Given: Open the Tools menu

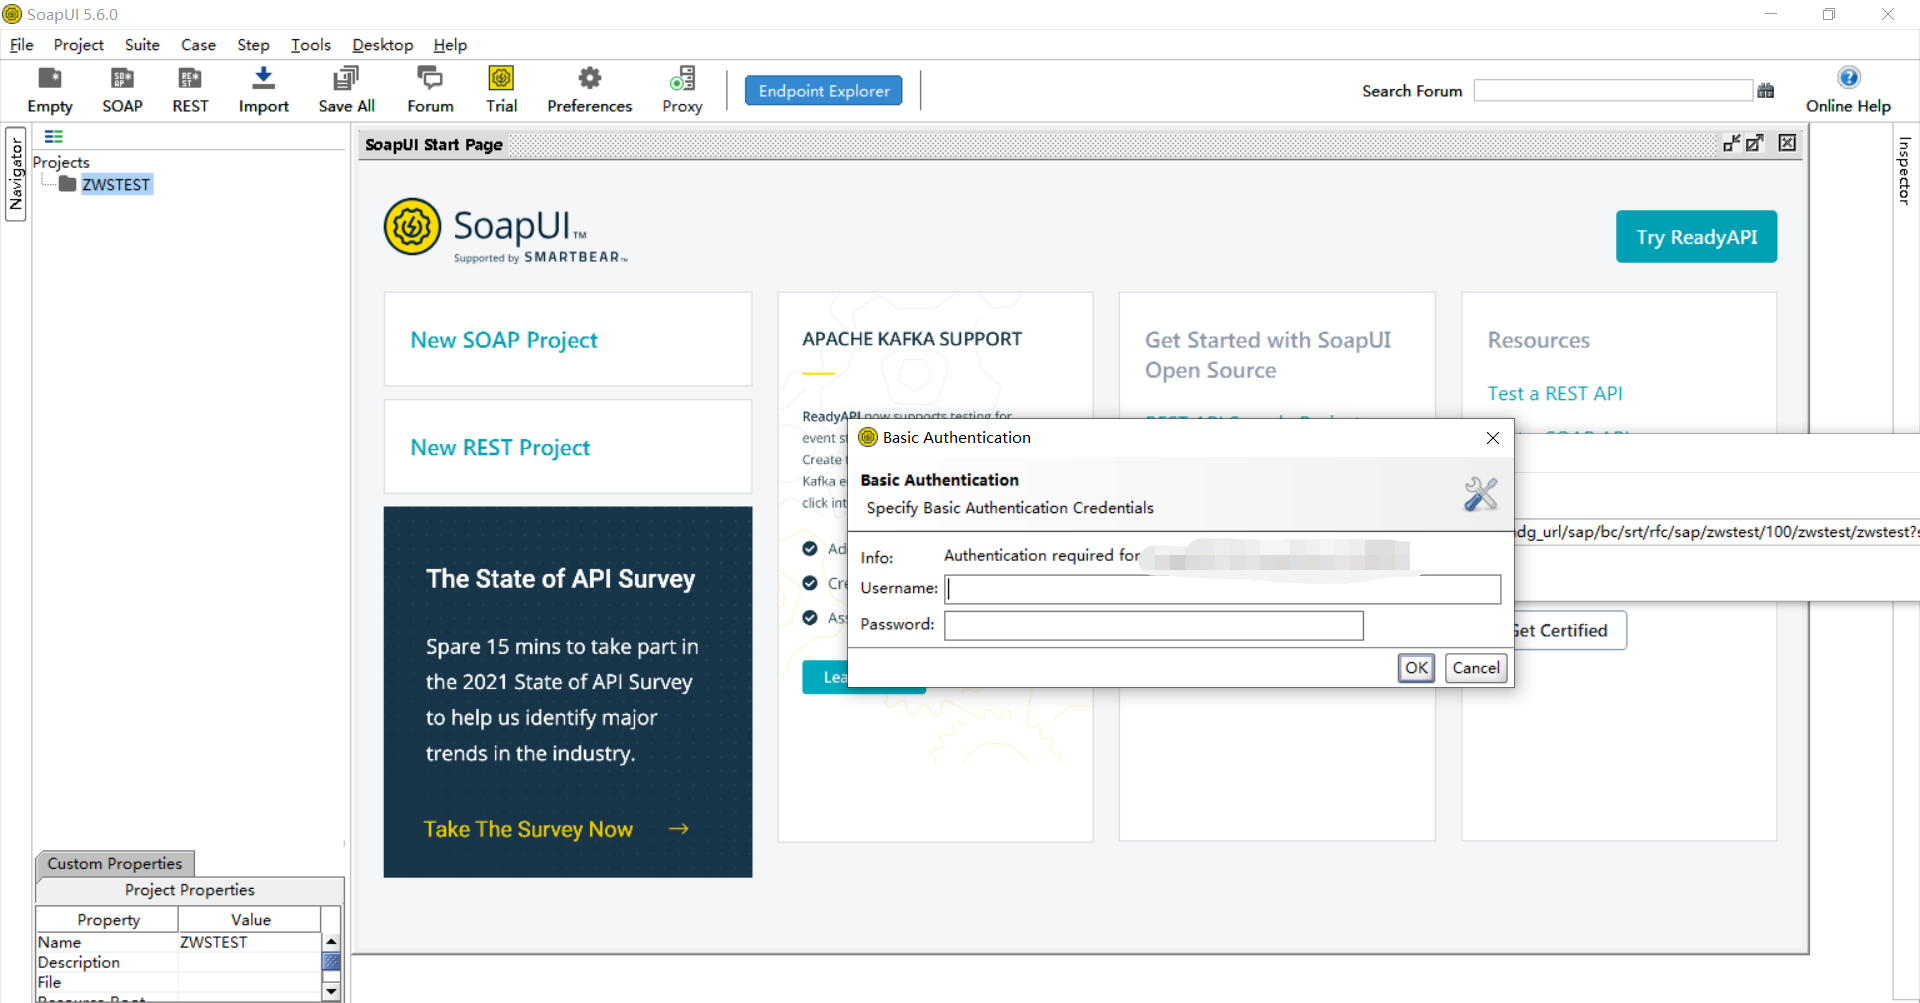Looking at the screenshot, I should (x=310, y=45).
